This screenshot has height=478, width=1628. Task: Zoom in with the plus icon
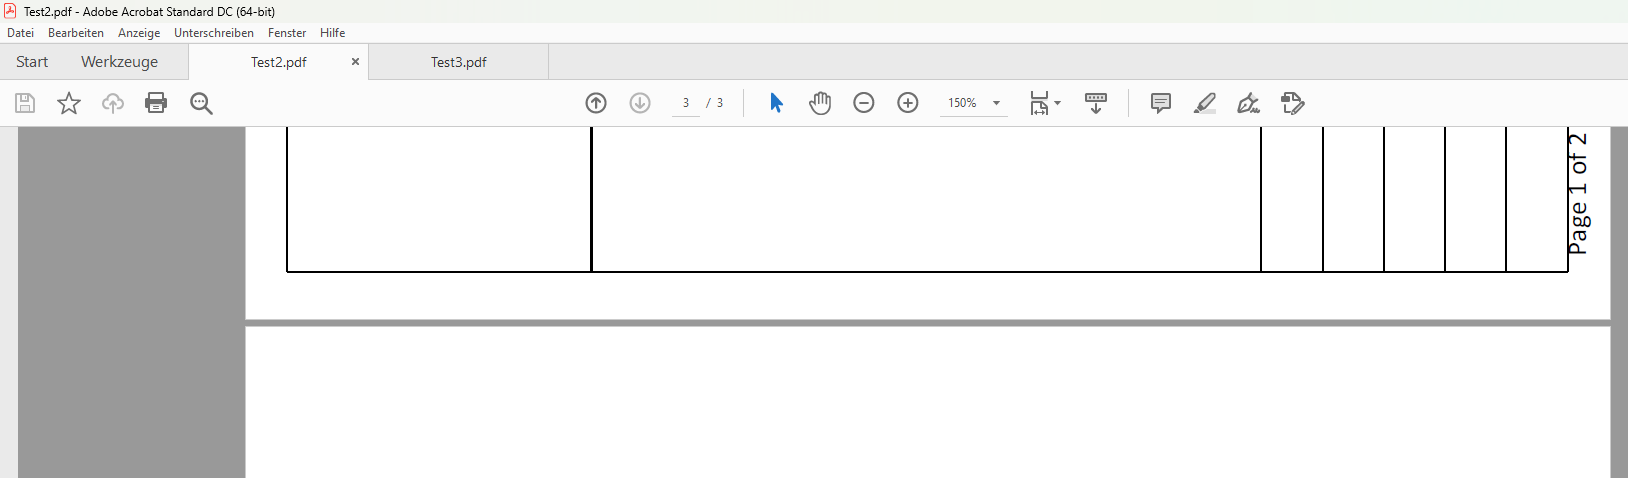[x=908, y=103]
